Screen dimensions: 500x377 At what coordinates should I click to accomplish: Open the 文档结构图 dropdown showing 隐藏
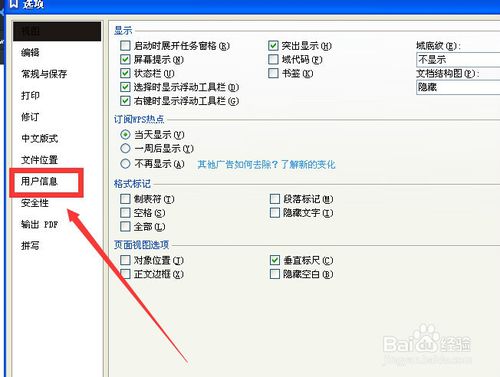pyautogui.click(x=458, y=87)
